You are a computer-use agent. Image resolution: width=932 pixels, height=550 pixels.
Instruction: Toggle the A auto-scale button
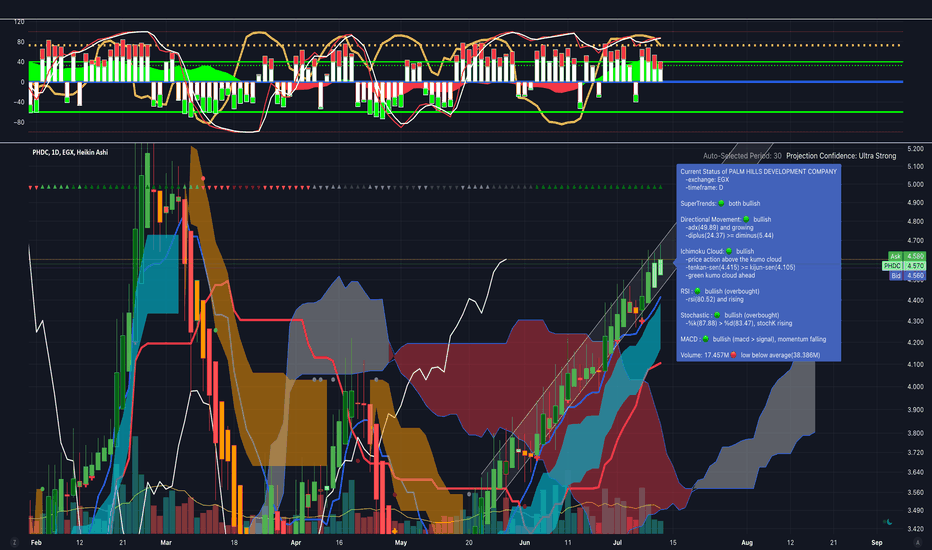tap(918, 542)
